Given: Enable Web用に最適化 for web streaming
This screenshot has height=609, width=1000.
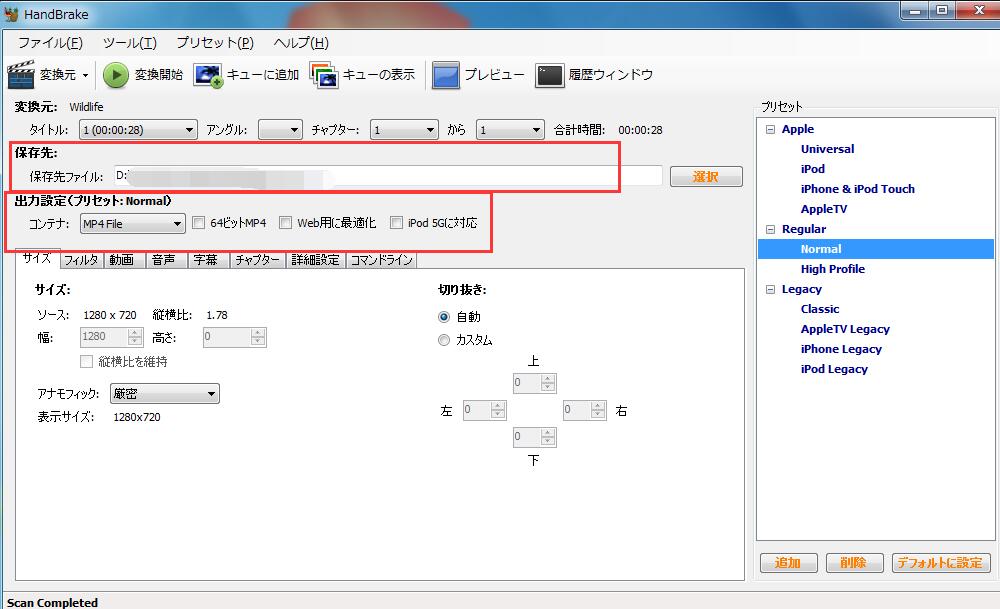Looking at the screenshot, I should pos(285,222).
